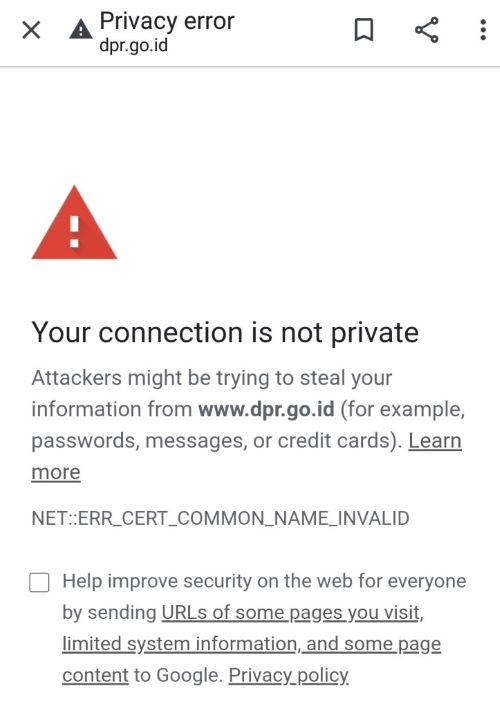Enable the help improve security checkbox
Viewport: 500px width, 727px height.
[39, 582]
